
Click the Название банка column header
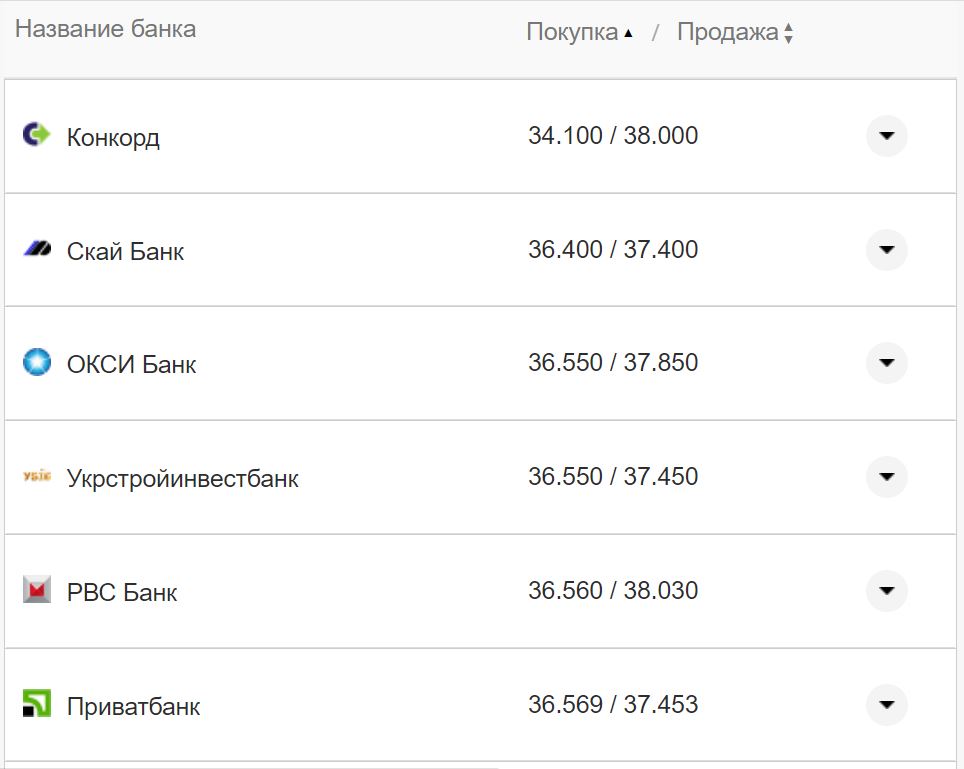tap(105, 29)
